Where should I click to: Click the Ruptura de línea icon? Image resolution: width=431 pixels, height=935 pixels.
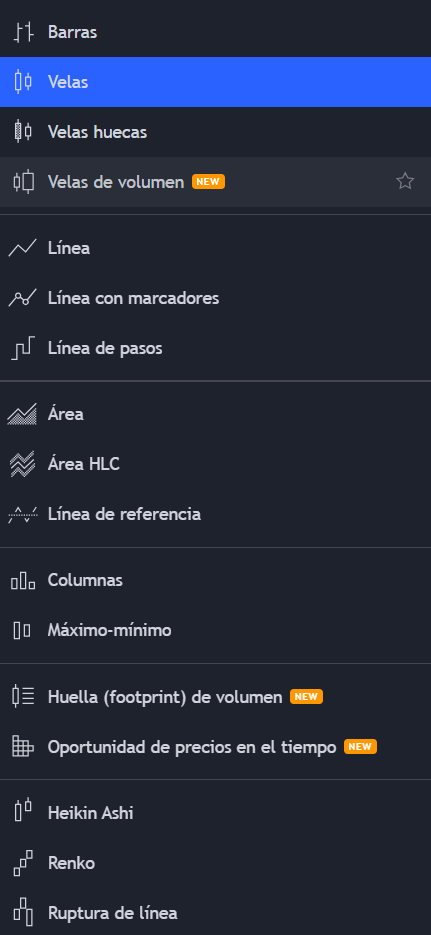(x=23, y=912)
